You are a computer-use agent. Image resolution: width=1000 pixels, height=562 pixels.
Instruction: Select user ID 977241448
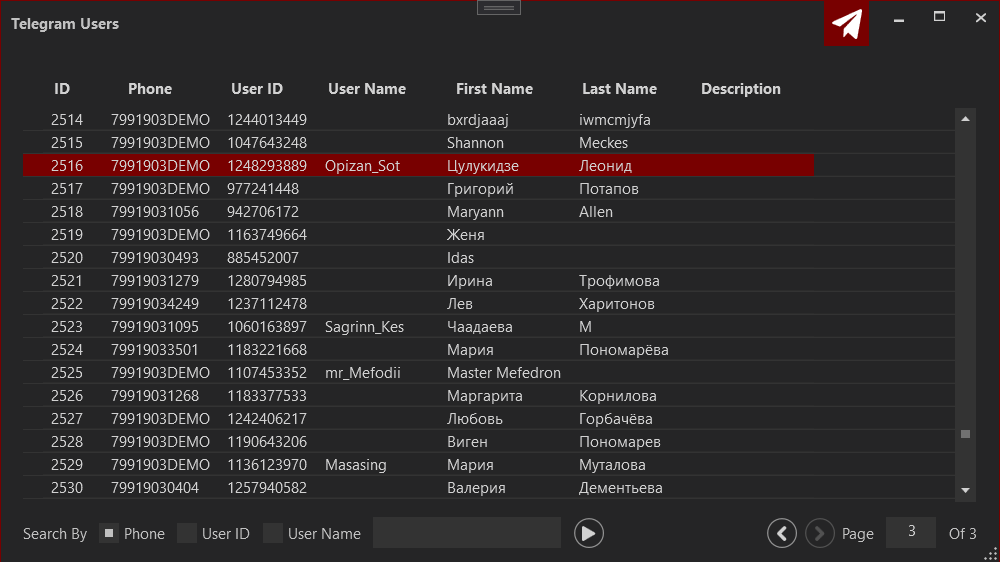263,189
